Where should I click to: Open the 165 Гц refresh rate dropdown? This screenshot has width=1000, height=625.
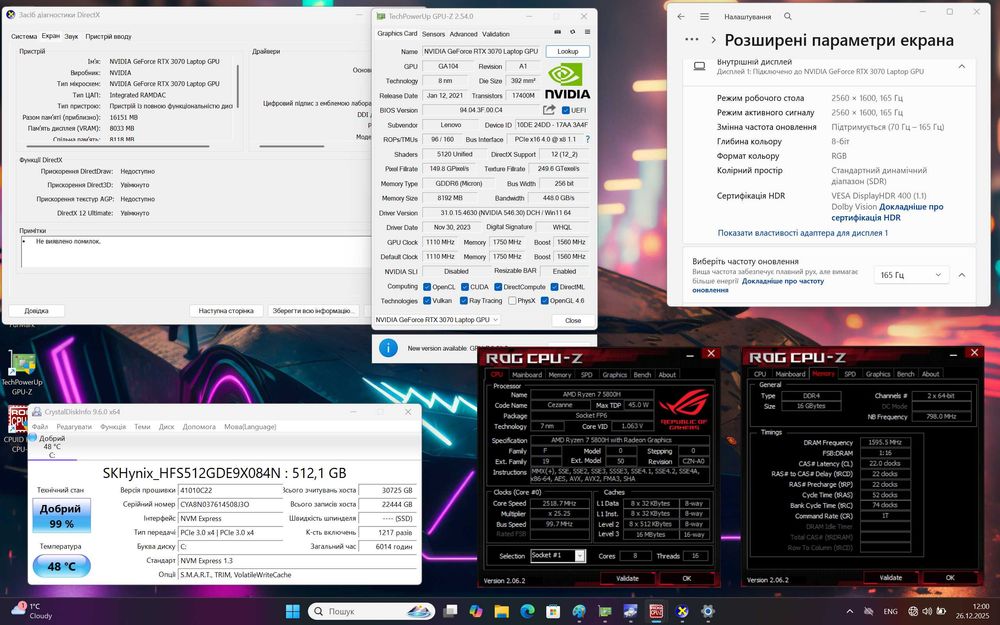coord(911,275)
